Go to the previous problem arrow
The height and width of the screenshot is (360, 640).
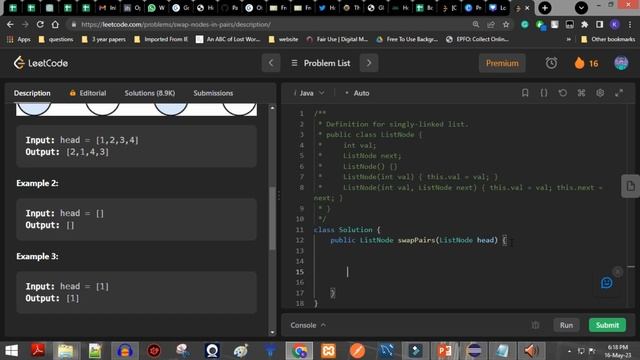tap(271, 63)
